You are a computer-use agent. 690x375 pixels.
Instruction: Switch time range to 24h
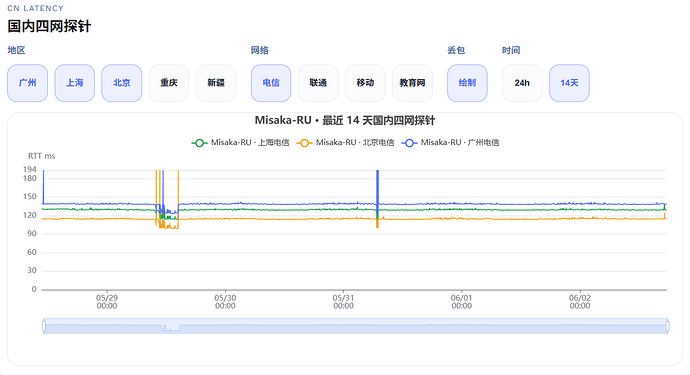tap(522, 83)
